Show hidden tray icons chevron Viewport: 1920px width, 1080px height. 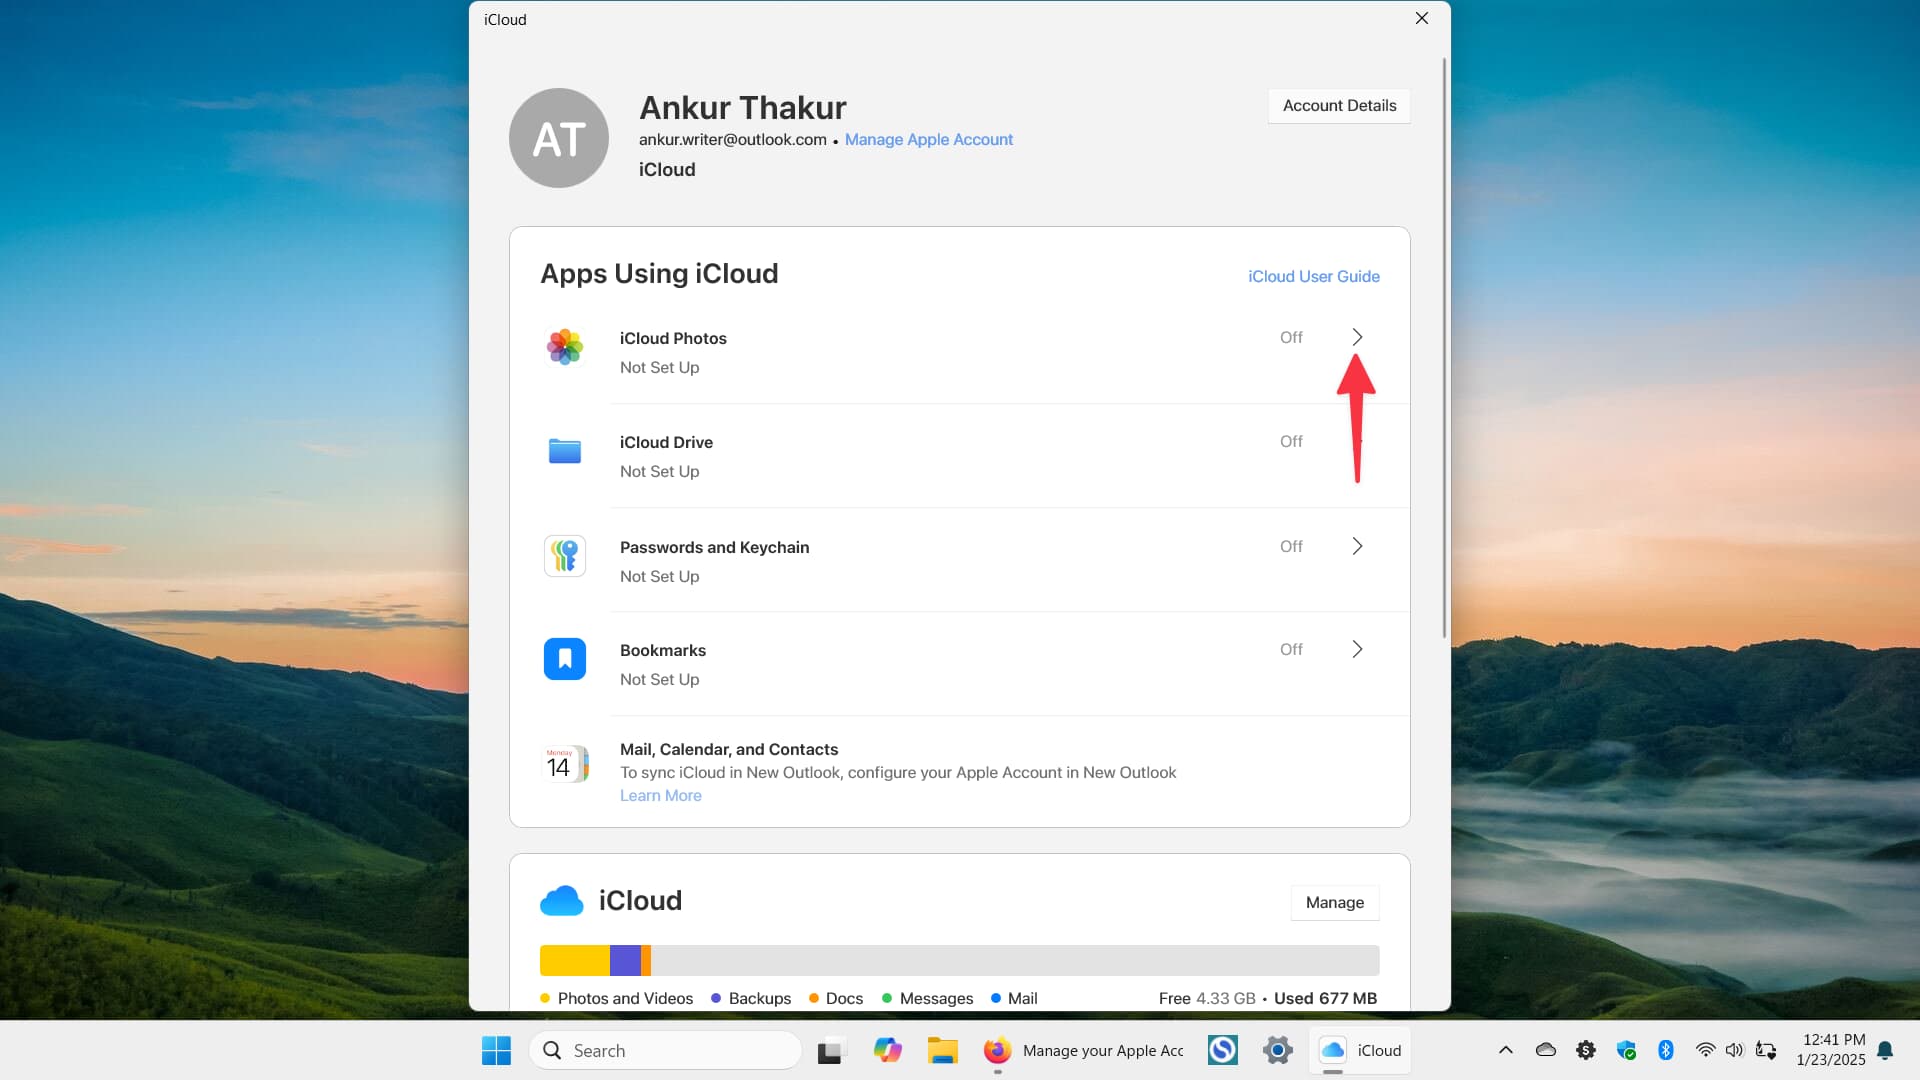(1505, 1050)
